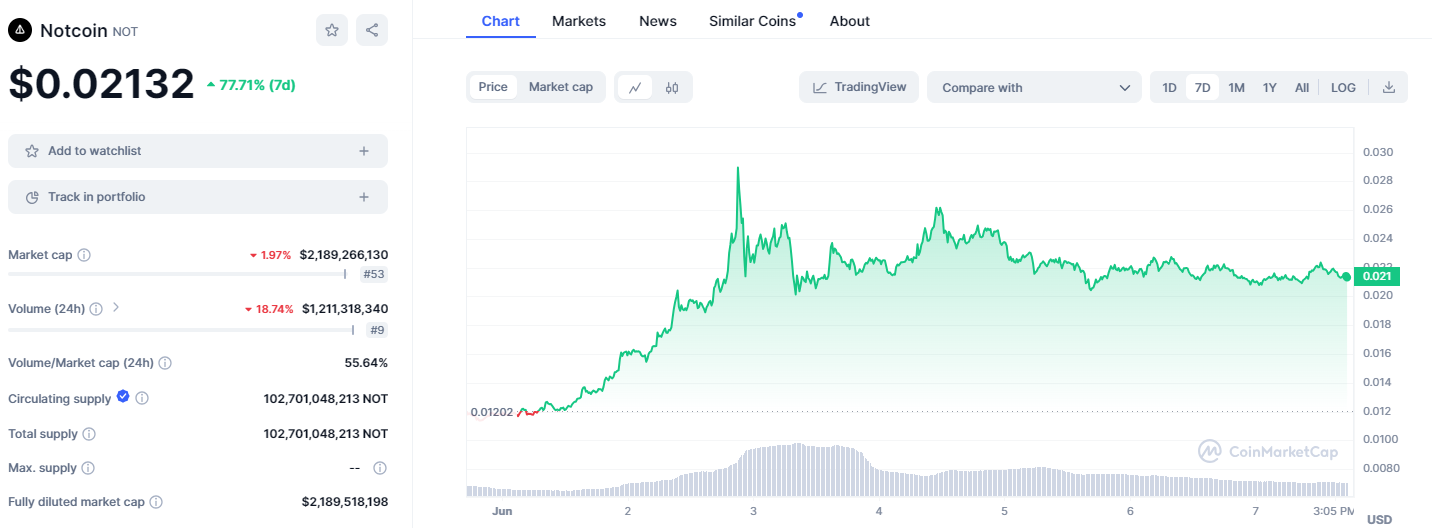Open the Markets tab

coord(579,21)
